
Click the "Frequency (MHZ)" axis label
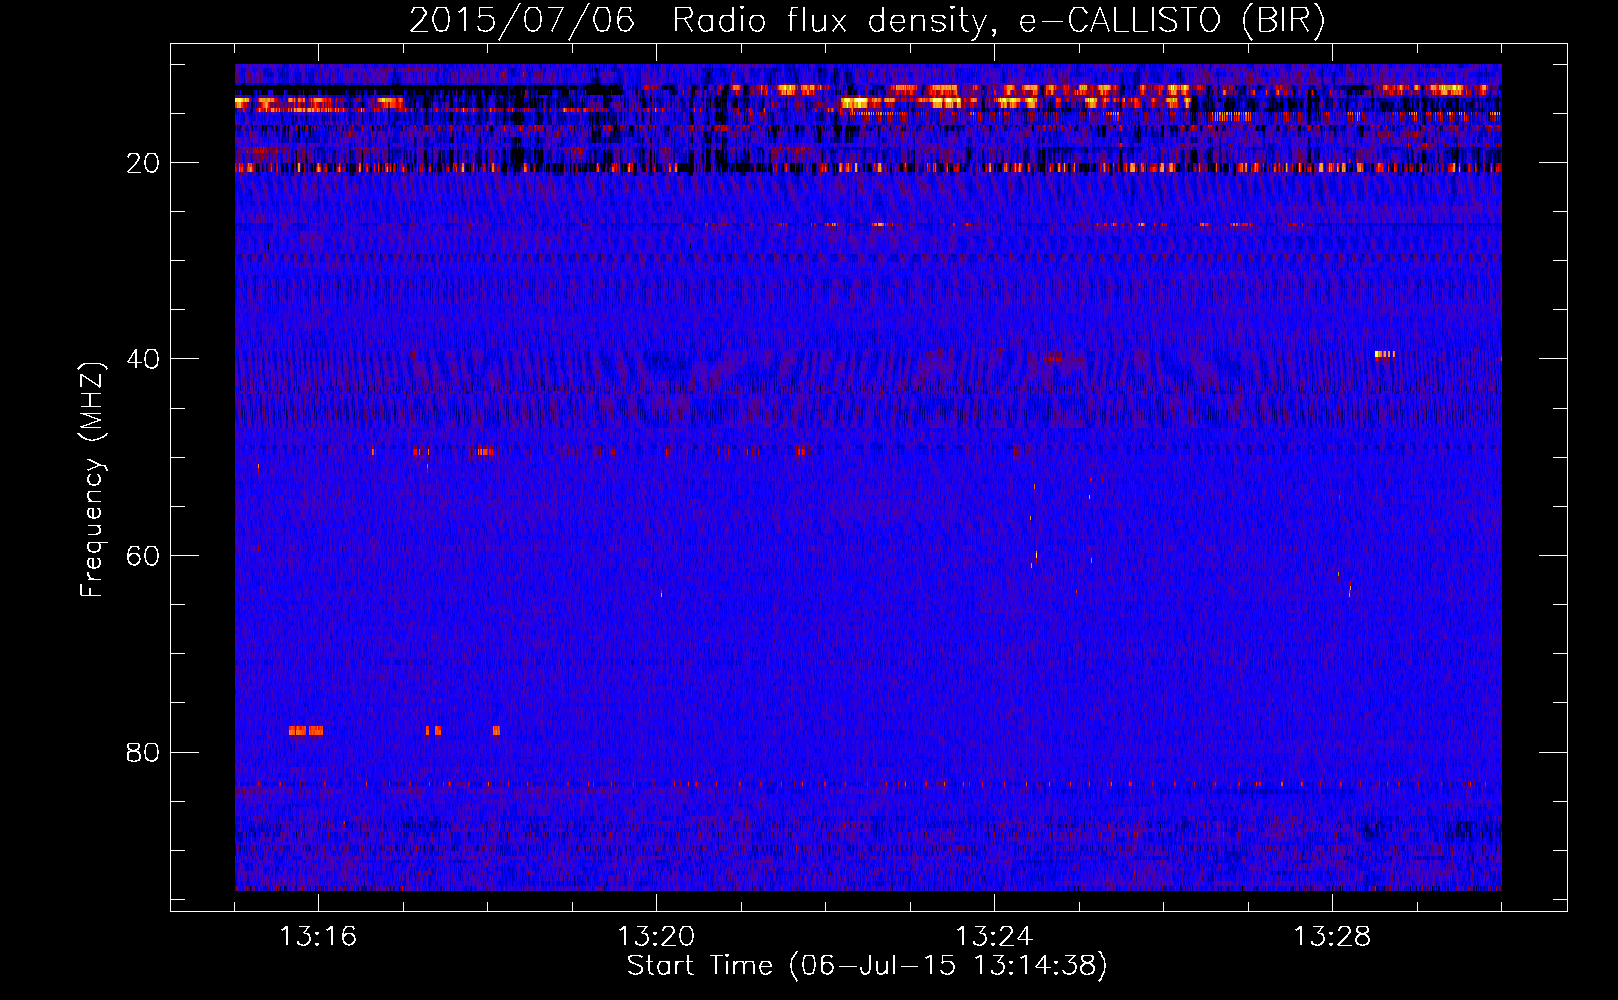click(x=92, y=480)
